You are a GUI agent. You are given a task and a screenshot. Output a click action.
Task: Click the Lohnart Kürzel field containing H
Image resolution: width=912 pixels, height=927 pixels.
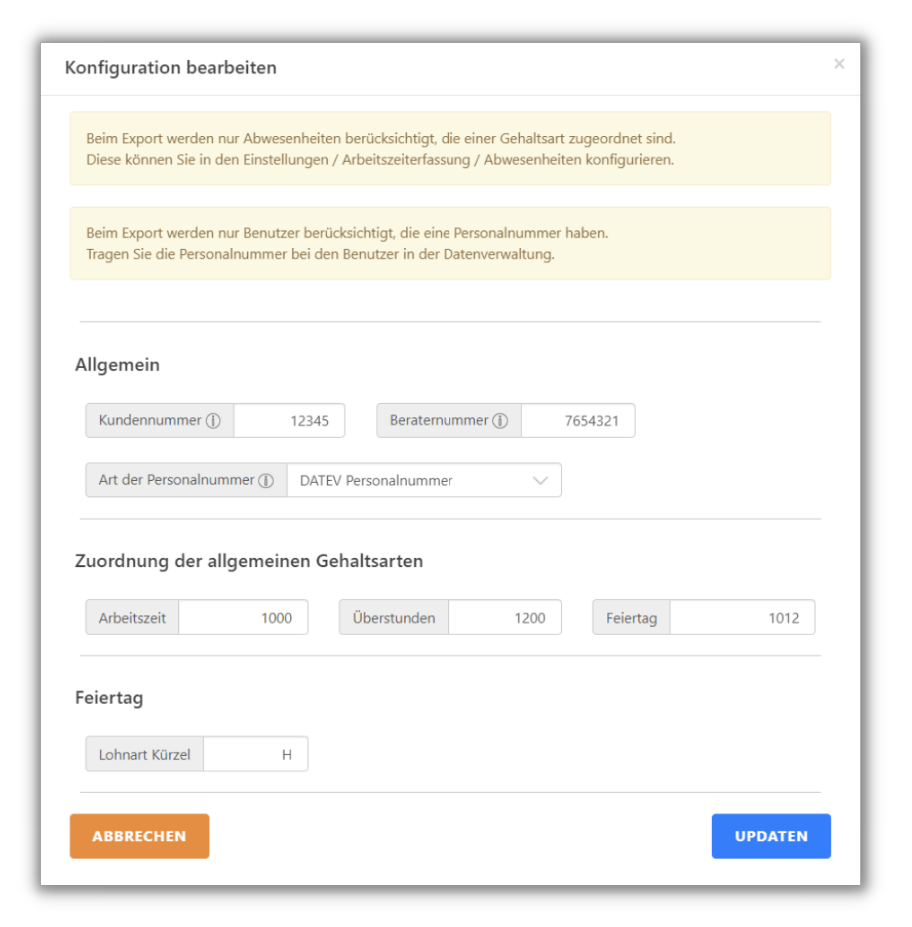(255, 755)
